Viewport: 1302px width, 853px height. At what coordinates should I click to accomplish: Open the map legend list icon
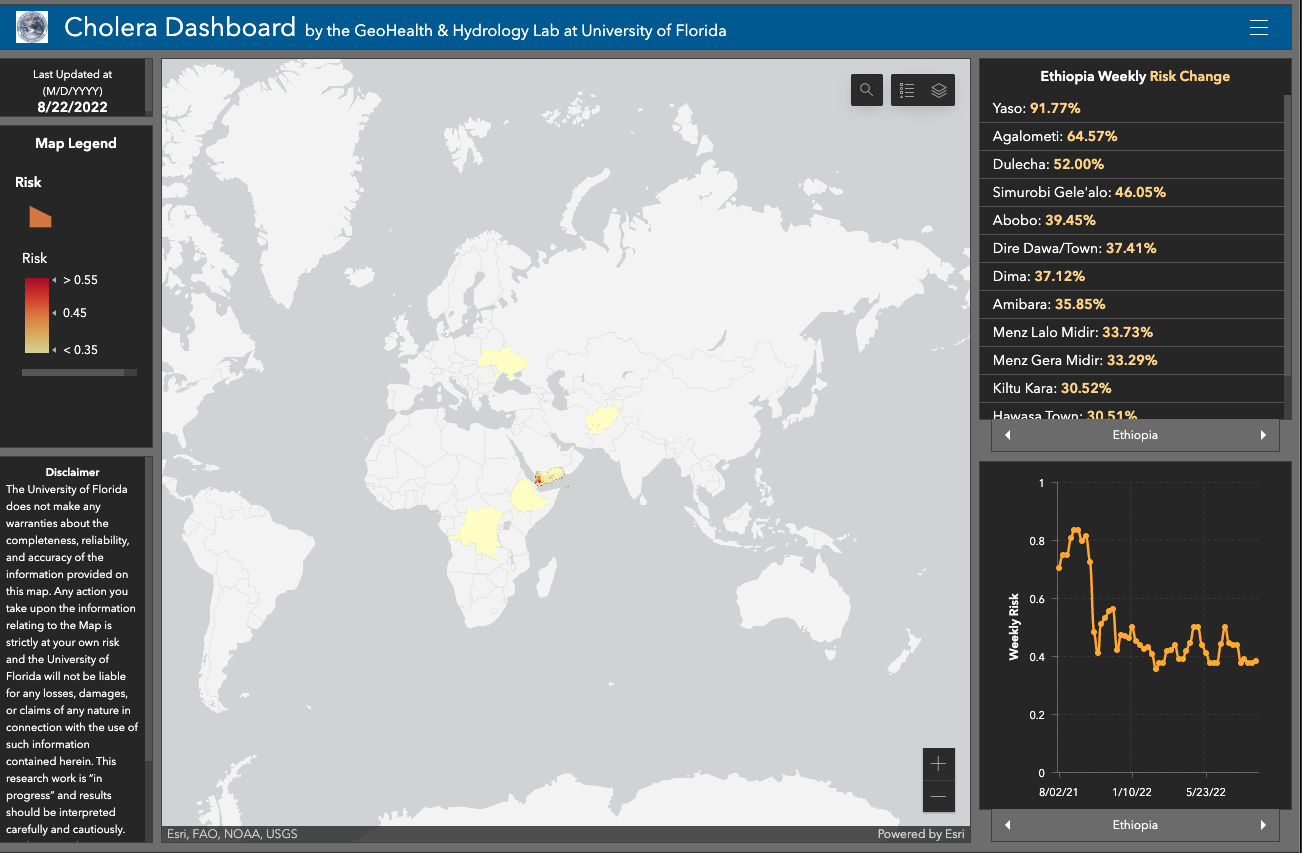tap(907, 90)
